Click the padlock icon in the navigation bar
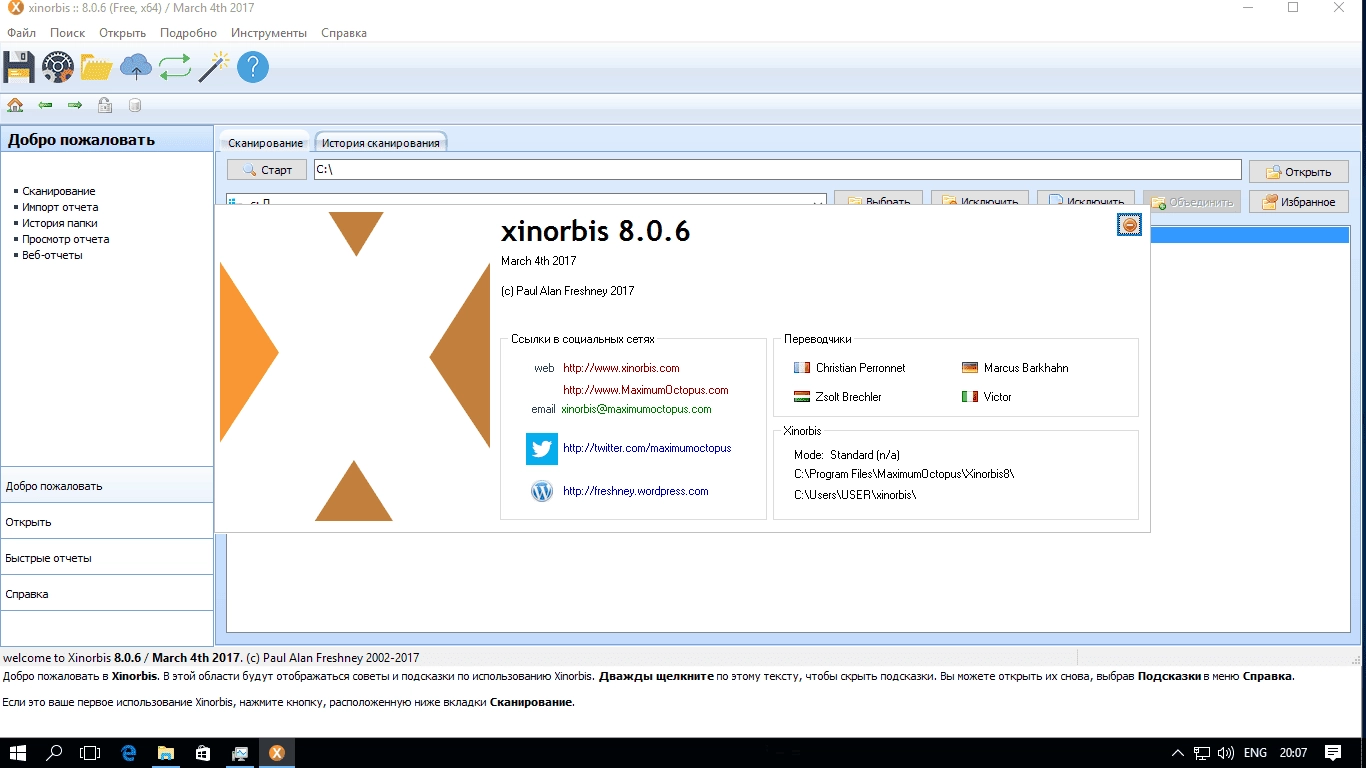 coord(105,105)
